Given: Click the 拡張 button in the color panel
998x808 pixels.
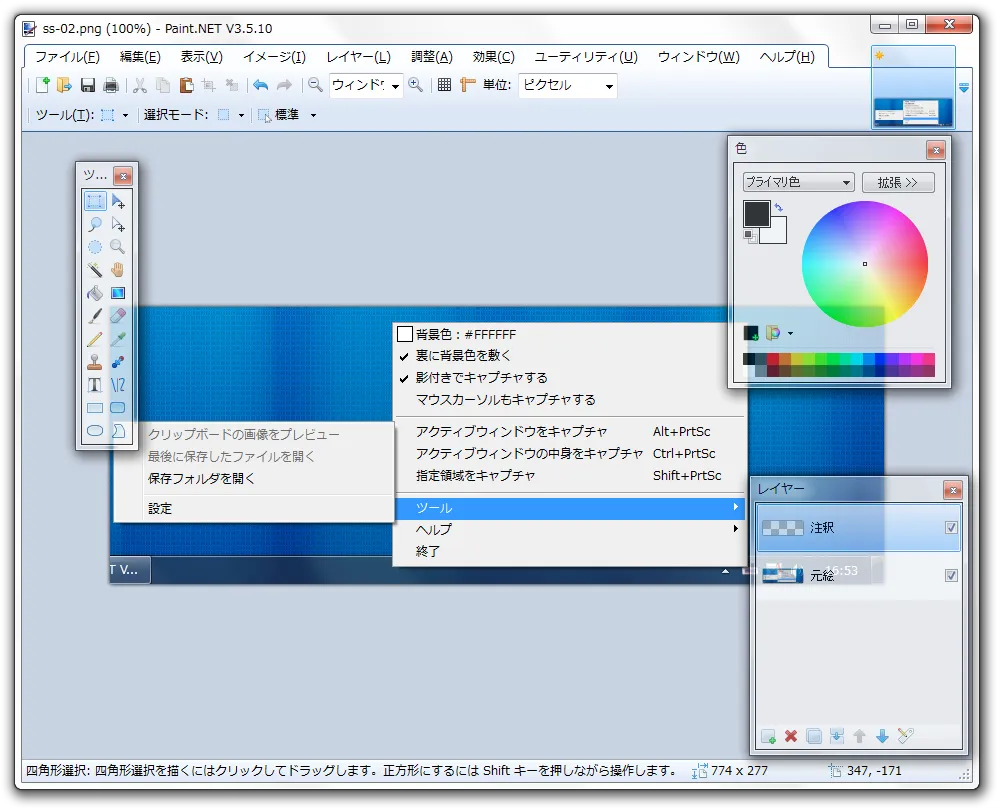Looking at the screenshot, I should coord(897,181).
